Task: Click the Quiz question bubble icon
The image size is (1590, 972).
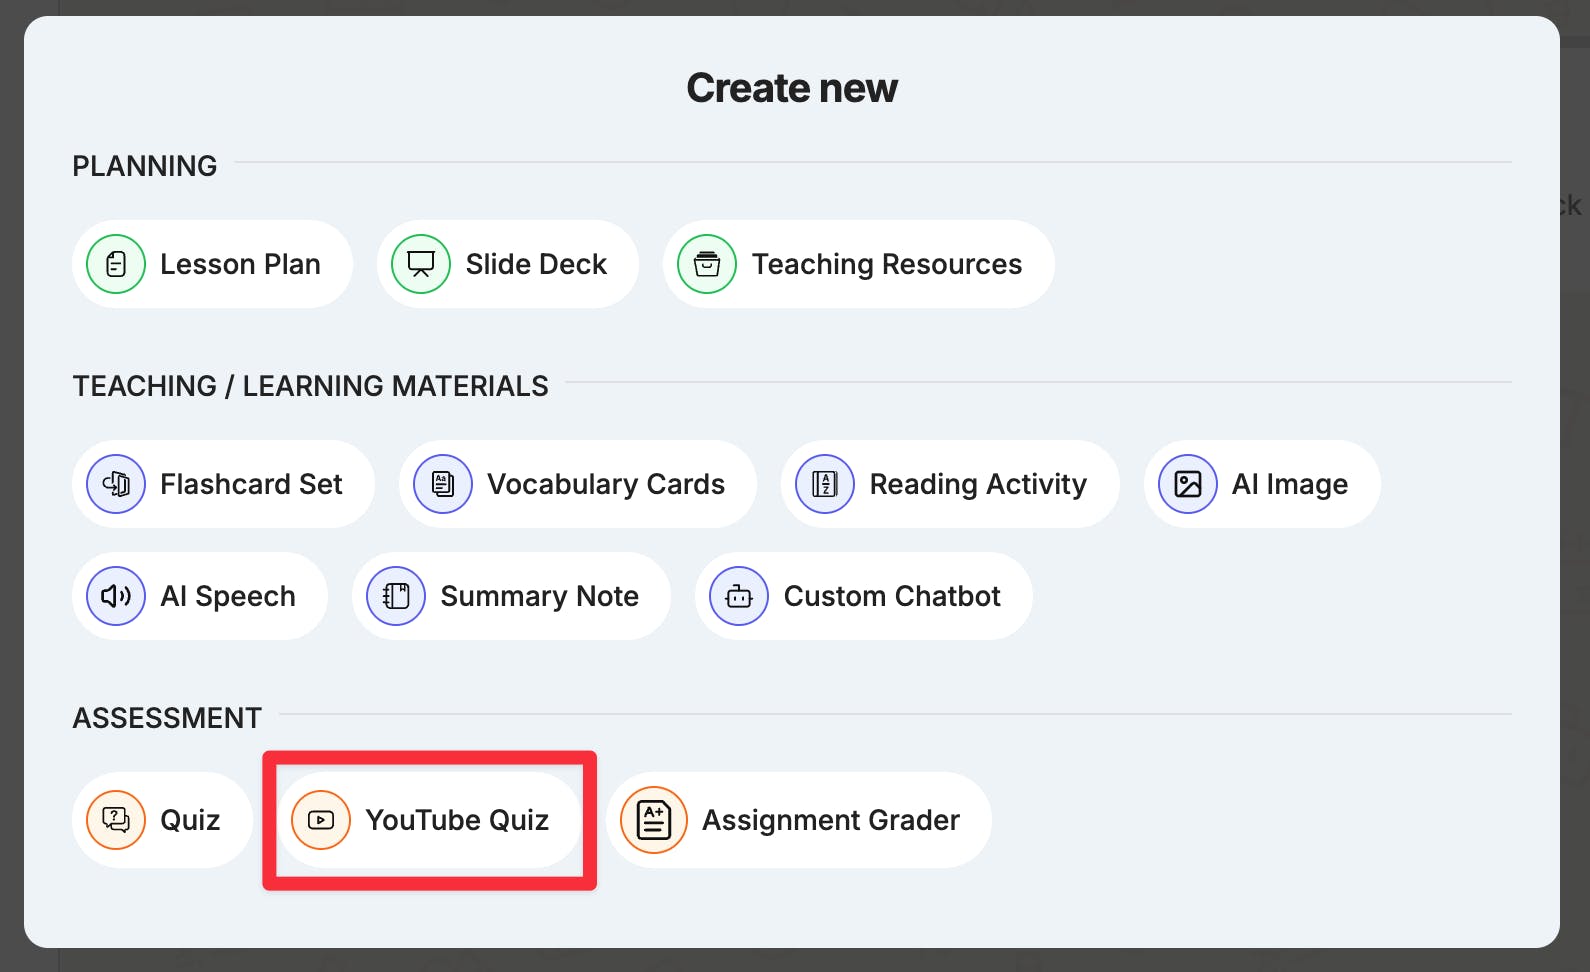Action: click(x=116, y=820)
